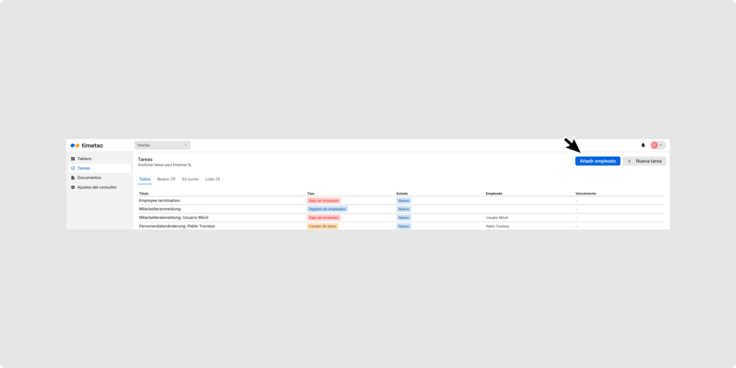736x368 pixels.
Task: Click the Registro de empleados type tag
Action: pos(327,209)
